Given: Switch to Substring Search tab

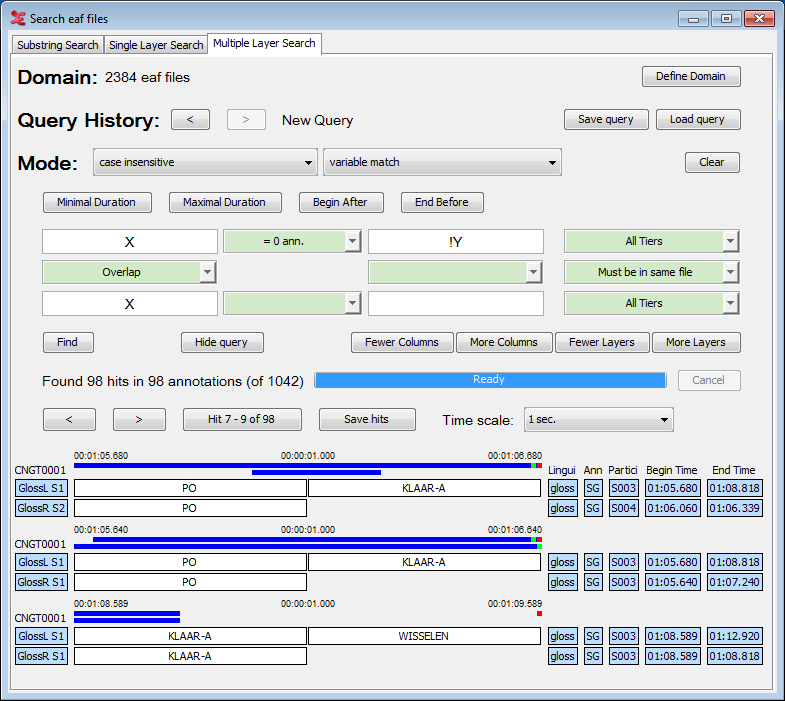Looking at the screenshot, I should click(58, 45).
